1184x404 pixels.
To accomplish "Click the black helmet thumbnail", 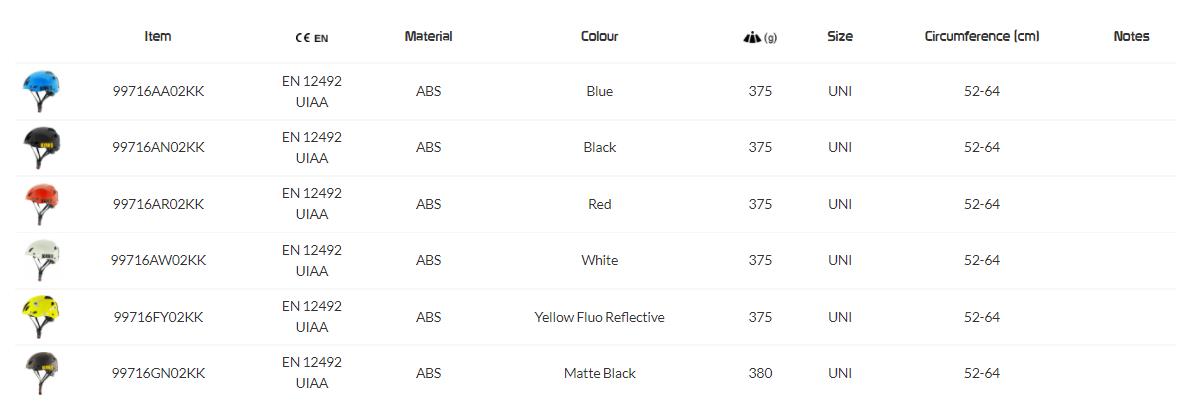I will coord(41,148).
